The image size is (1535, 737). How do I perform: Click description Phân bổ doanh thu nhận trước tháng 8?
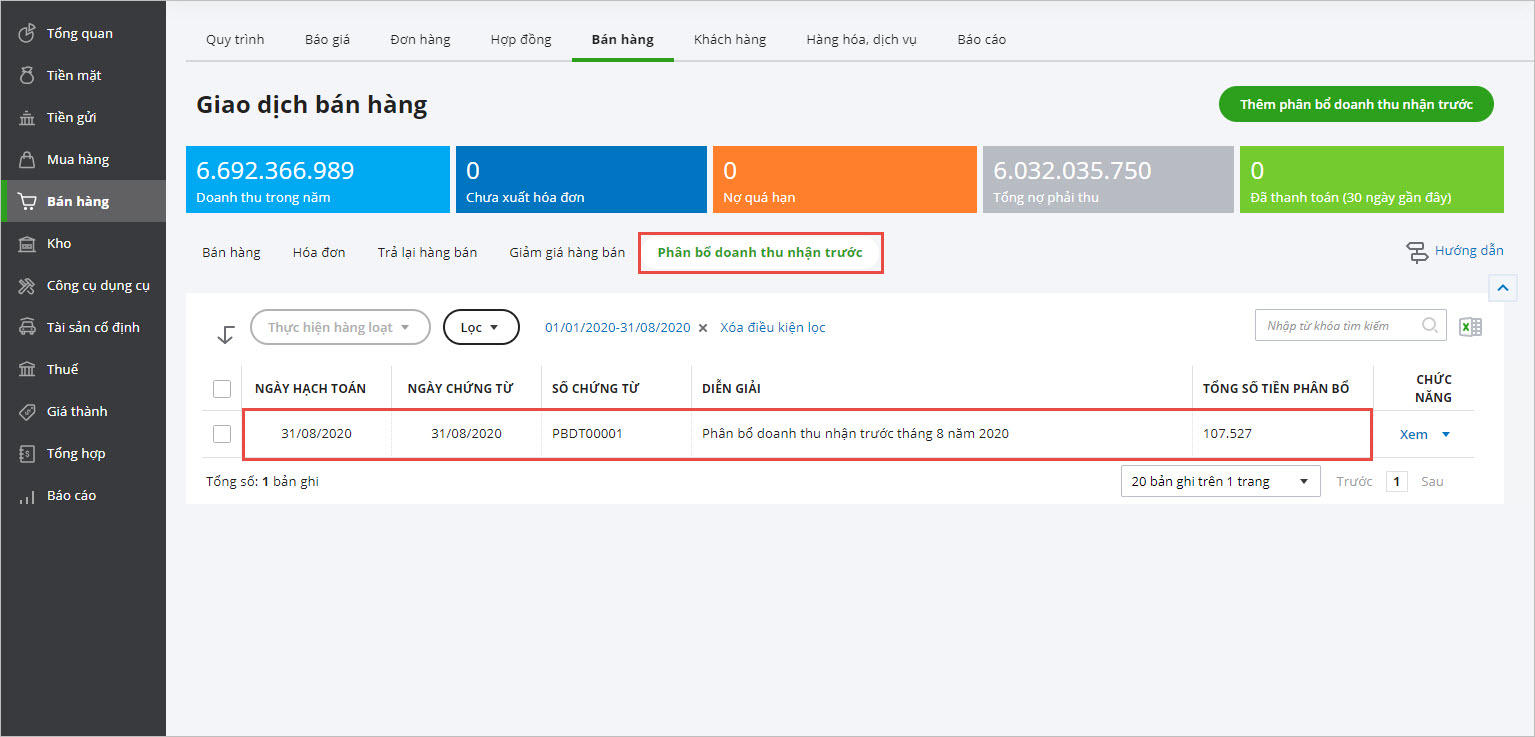(855, 434)
